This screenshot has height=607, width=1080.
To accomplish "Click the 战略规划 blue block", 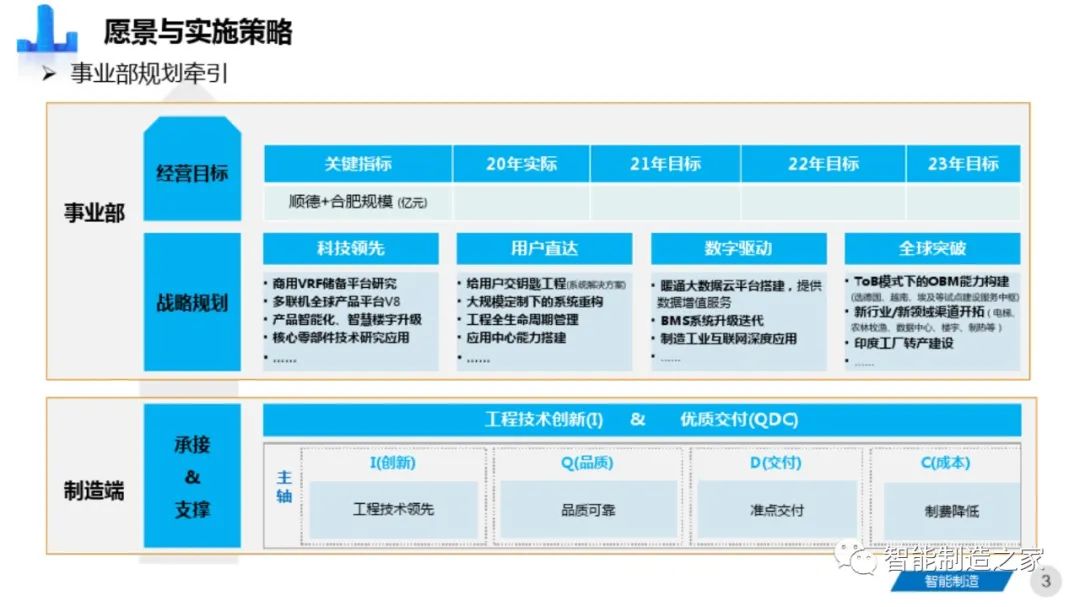I will tap(192, 302).
